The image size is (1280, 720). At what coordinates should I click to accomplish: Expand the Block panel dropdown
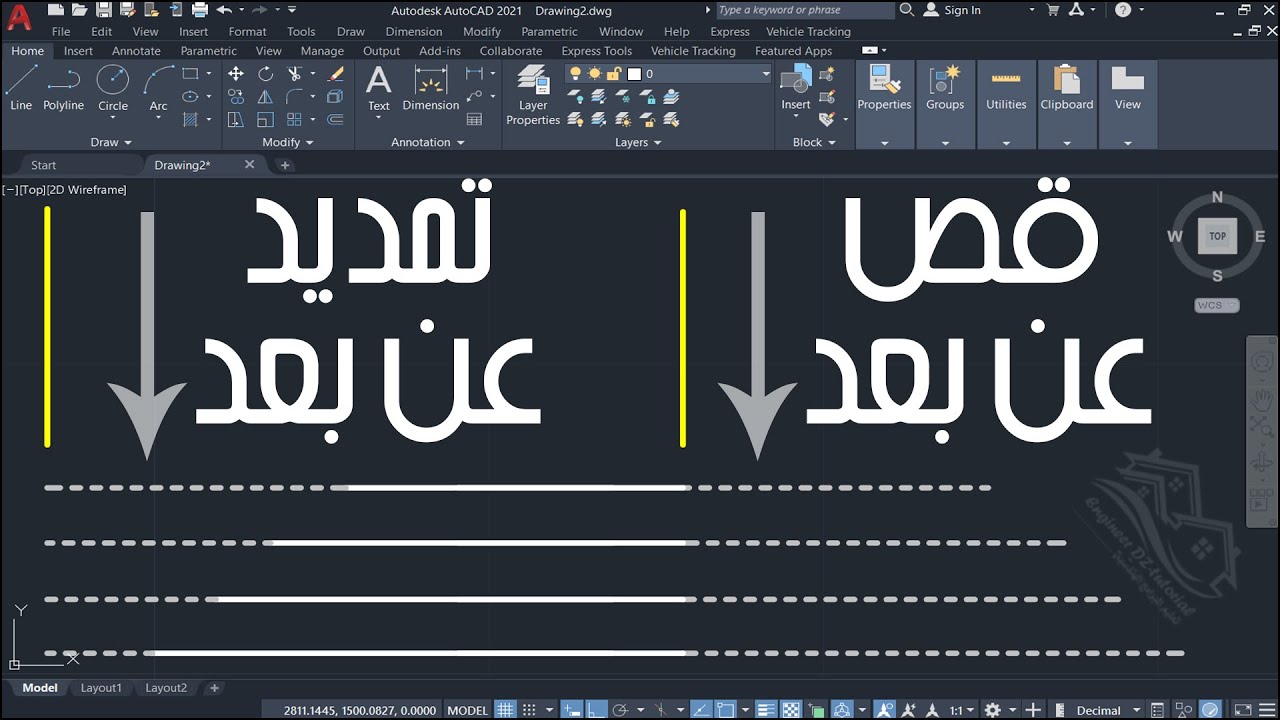813,142
